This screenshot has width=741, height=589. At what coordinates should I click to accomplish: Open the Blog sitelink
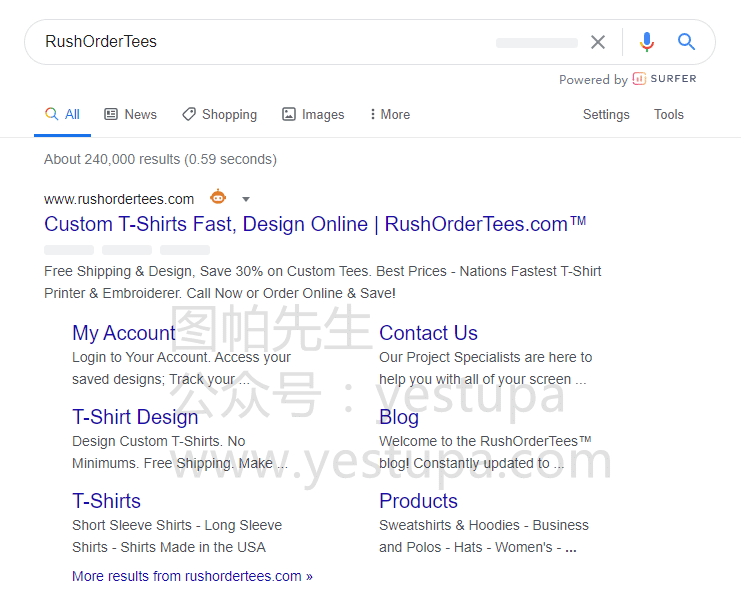pyautogui.click(x=399, y=417)
